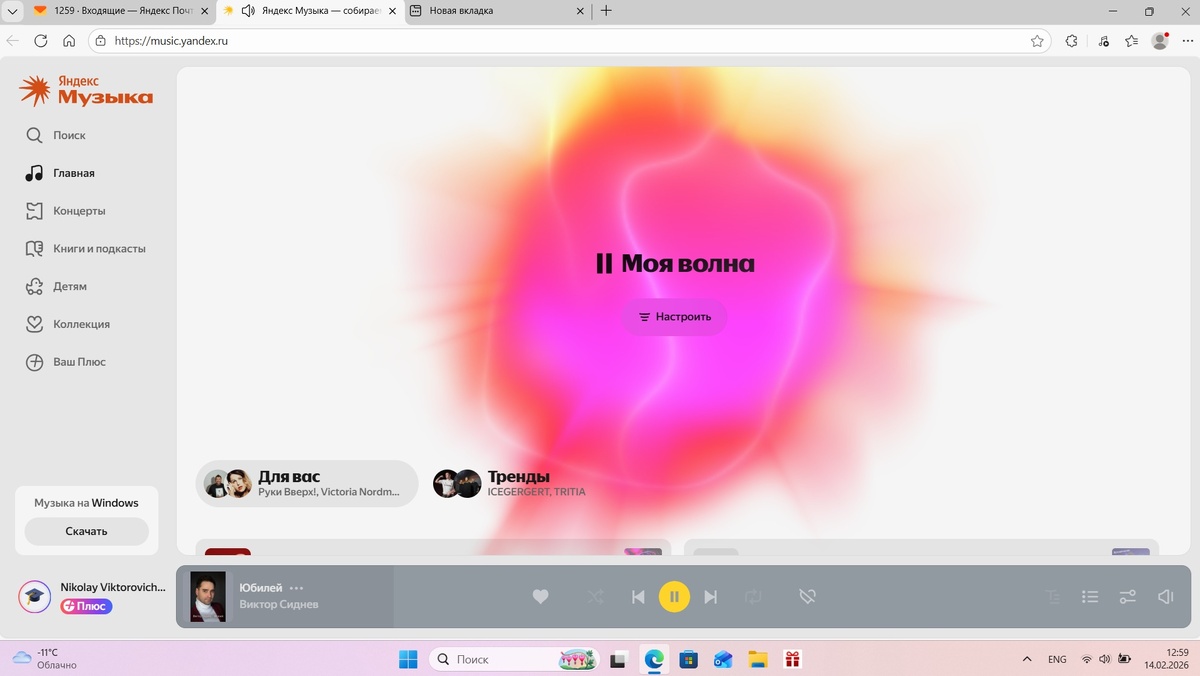Open the favorites list icon
Image resolution: width=1200 pixels, height=676 pixels.
(1131, 41)
